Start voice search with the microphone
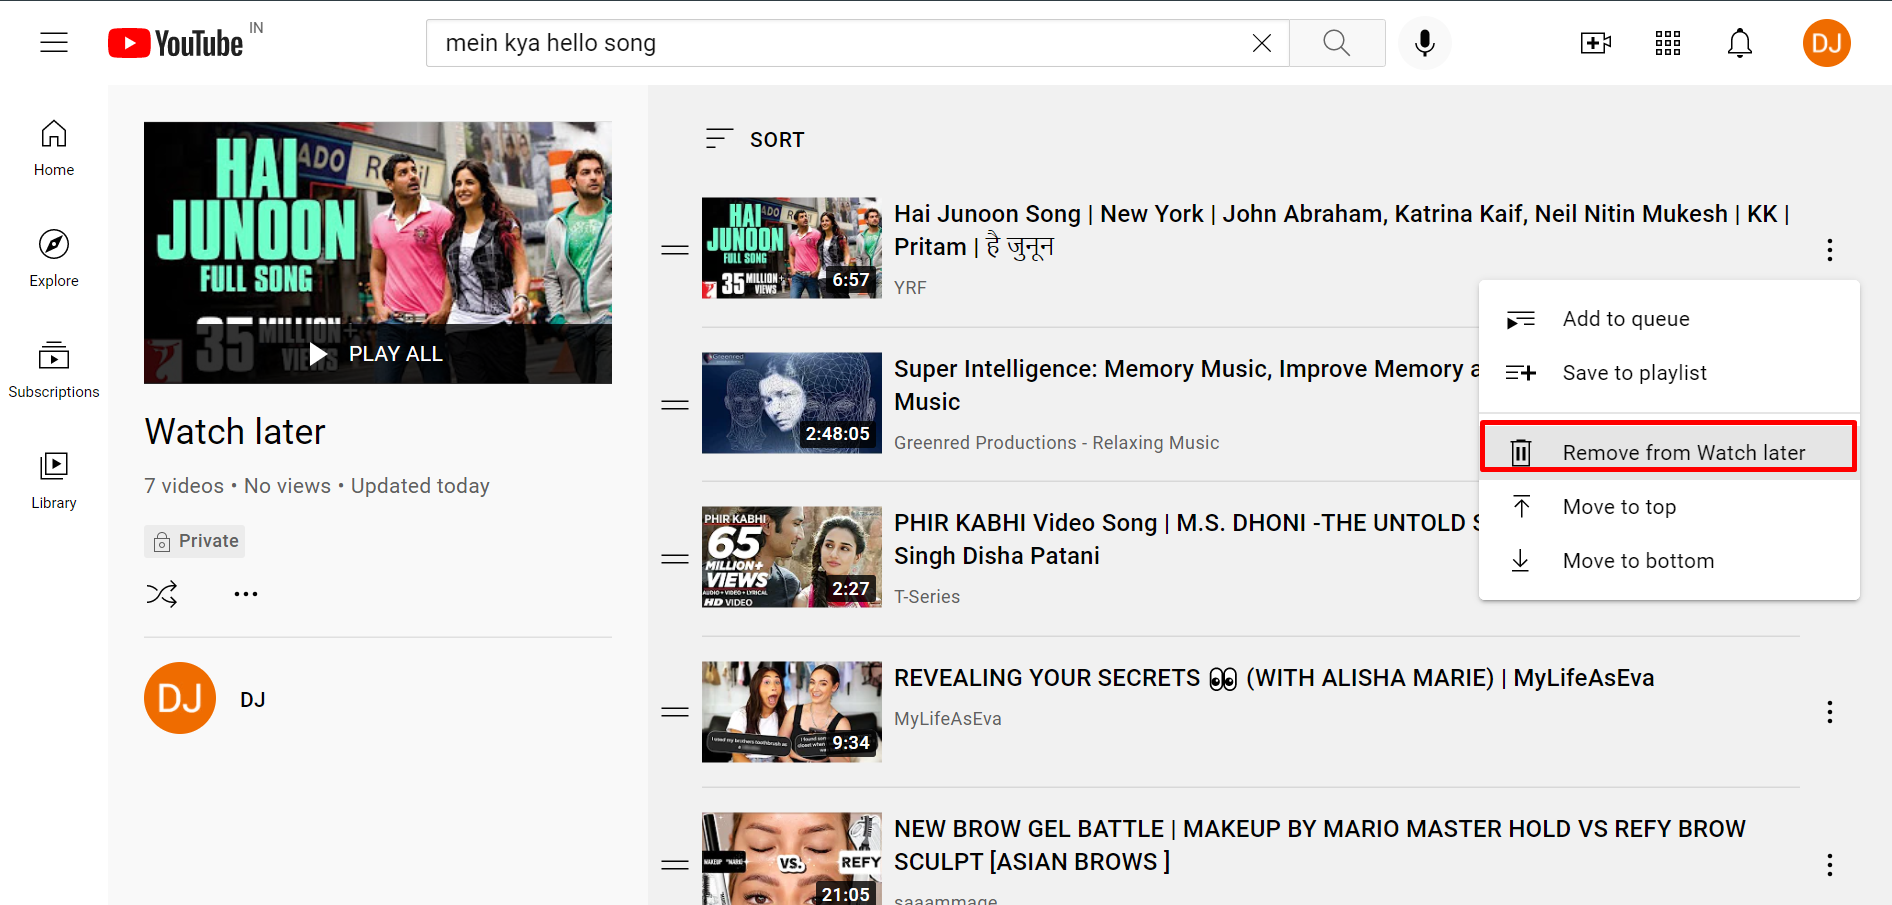1892x905 pixels. click(1425, 43)
